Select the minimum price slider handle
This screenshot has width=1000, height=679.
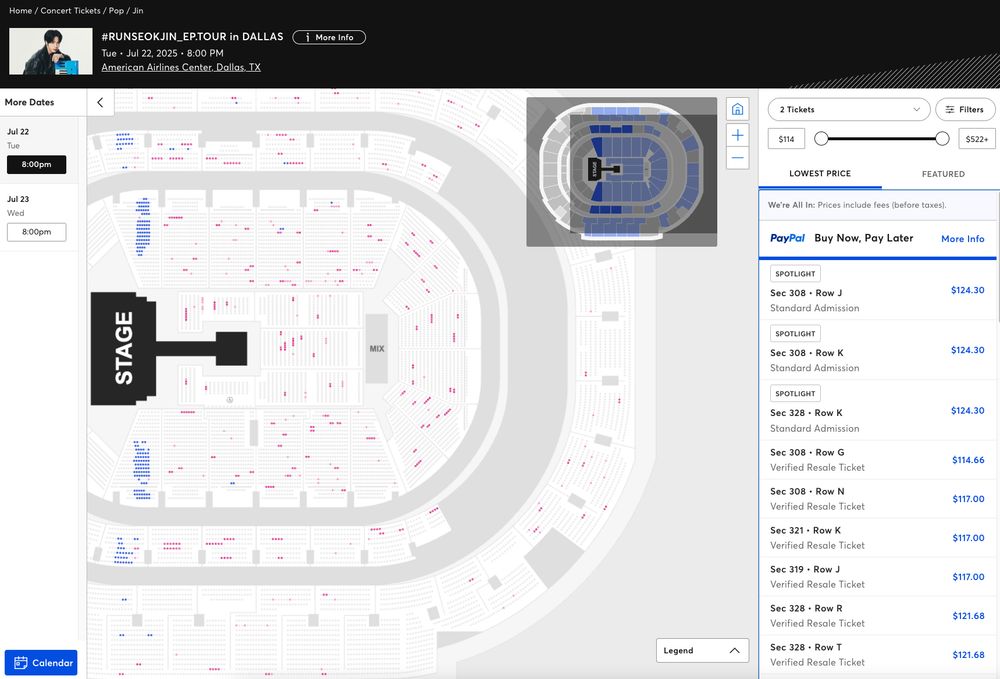pyautogui.click(x=821, y=138)
